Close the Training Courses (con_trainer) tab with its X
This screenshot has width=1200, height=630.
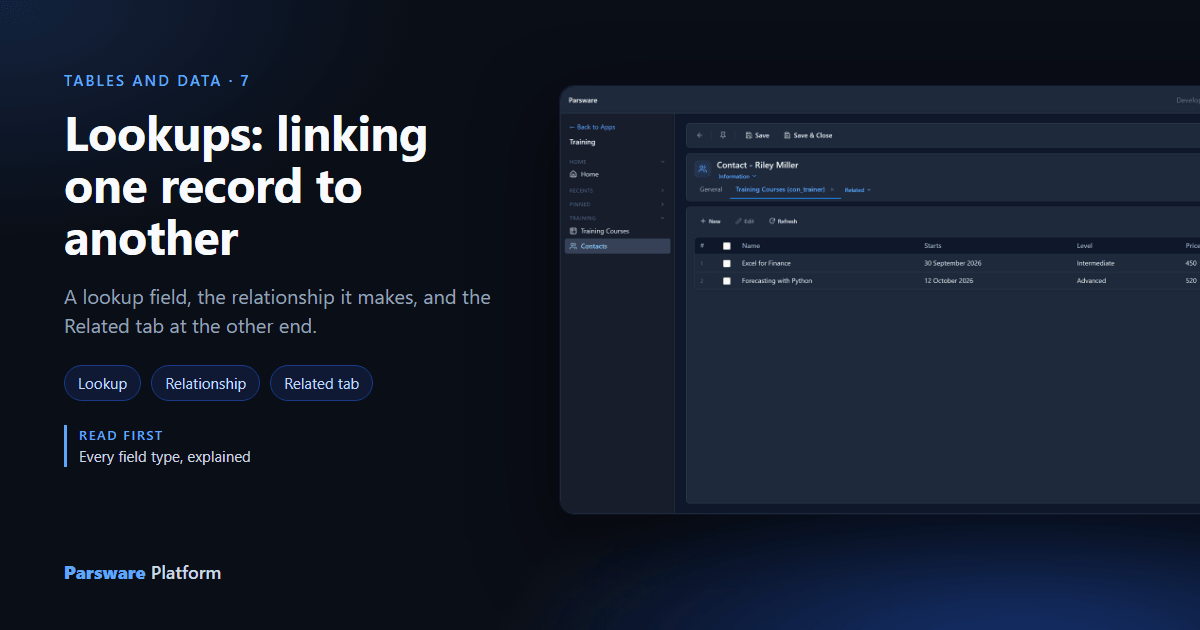pyautogui.click(x=832, y=189)
